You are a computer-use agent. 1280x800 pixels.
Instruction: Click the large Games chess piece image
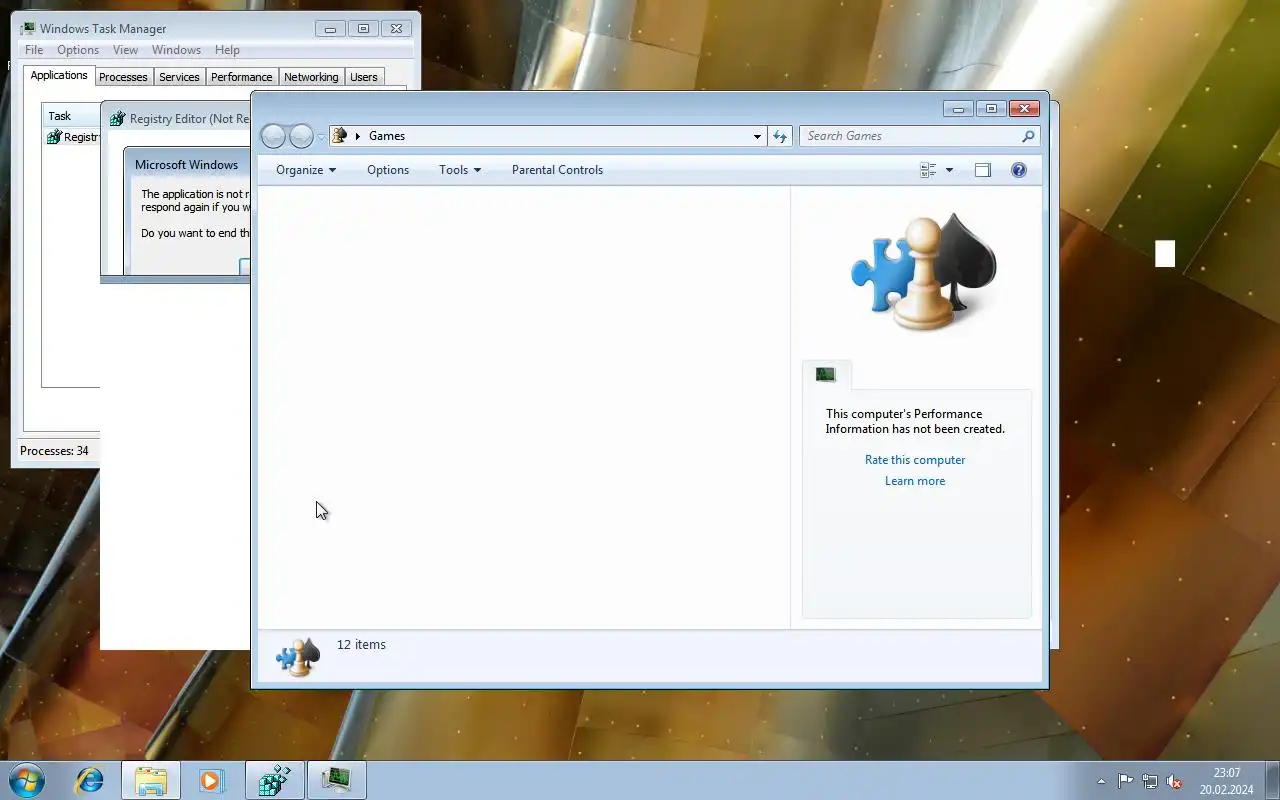pyautogui.click(x=923, y=272)
